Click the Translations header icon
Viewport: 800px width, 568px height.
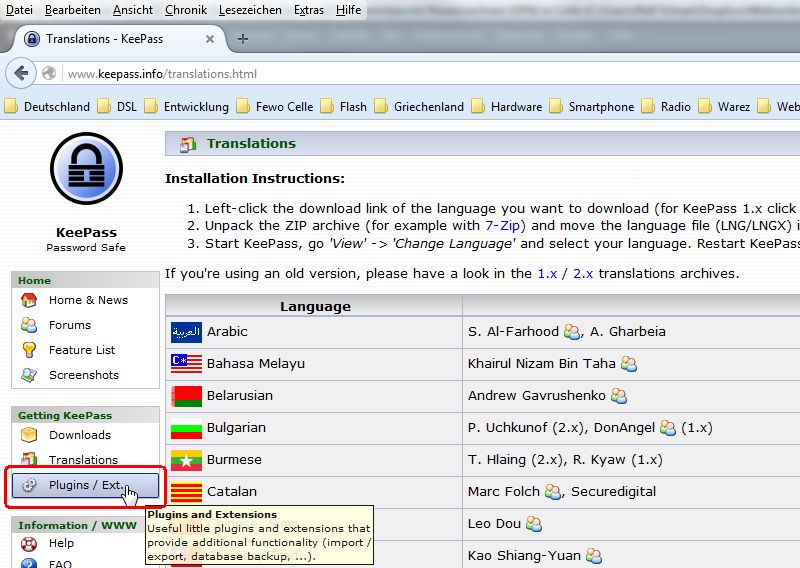coord(188,144)
